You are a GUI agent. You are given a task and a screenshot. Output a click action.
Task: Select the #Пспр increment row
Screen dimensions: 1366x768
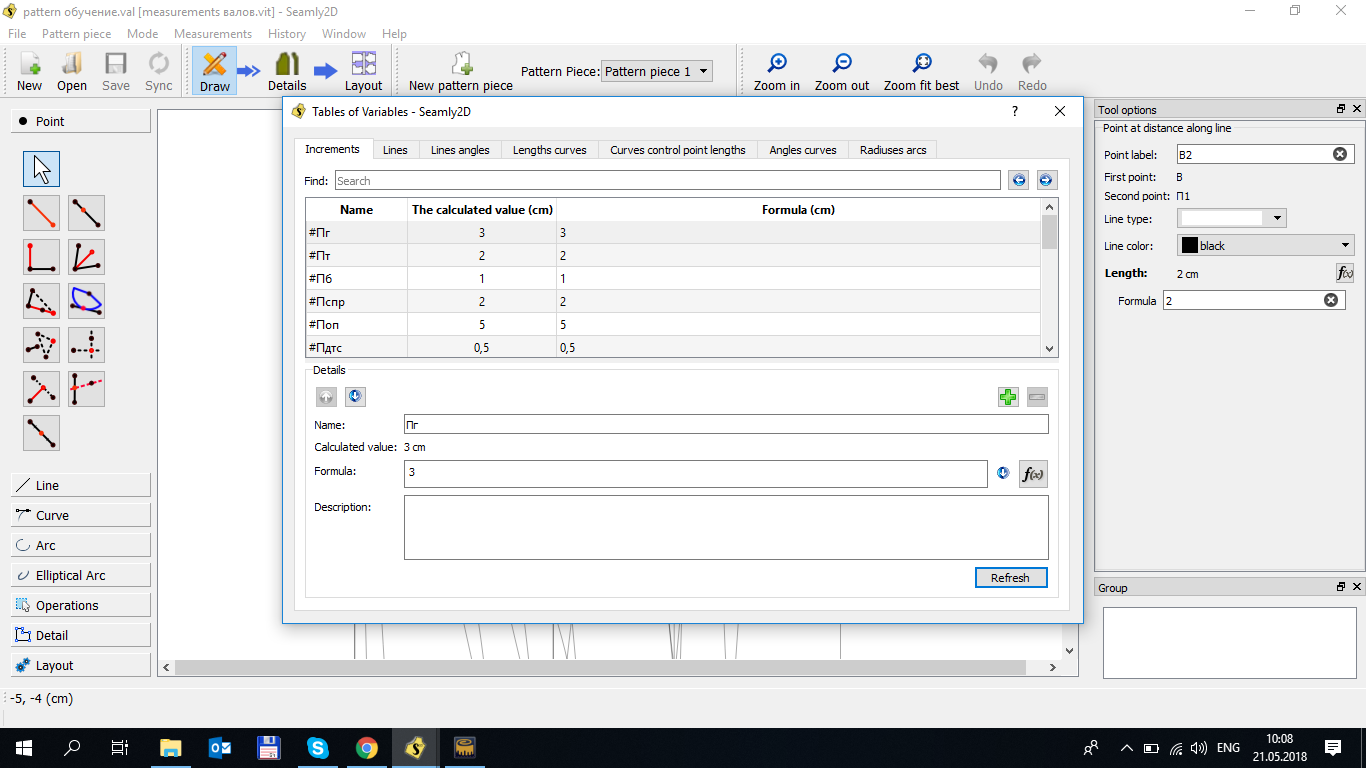pos(673,302)
